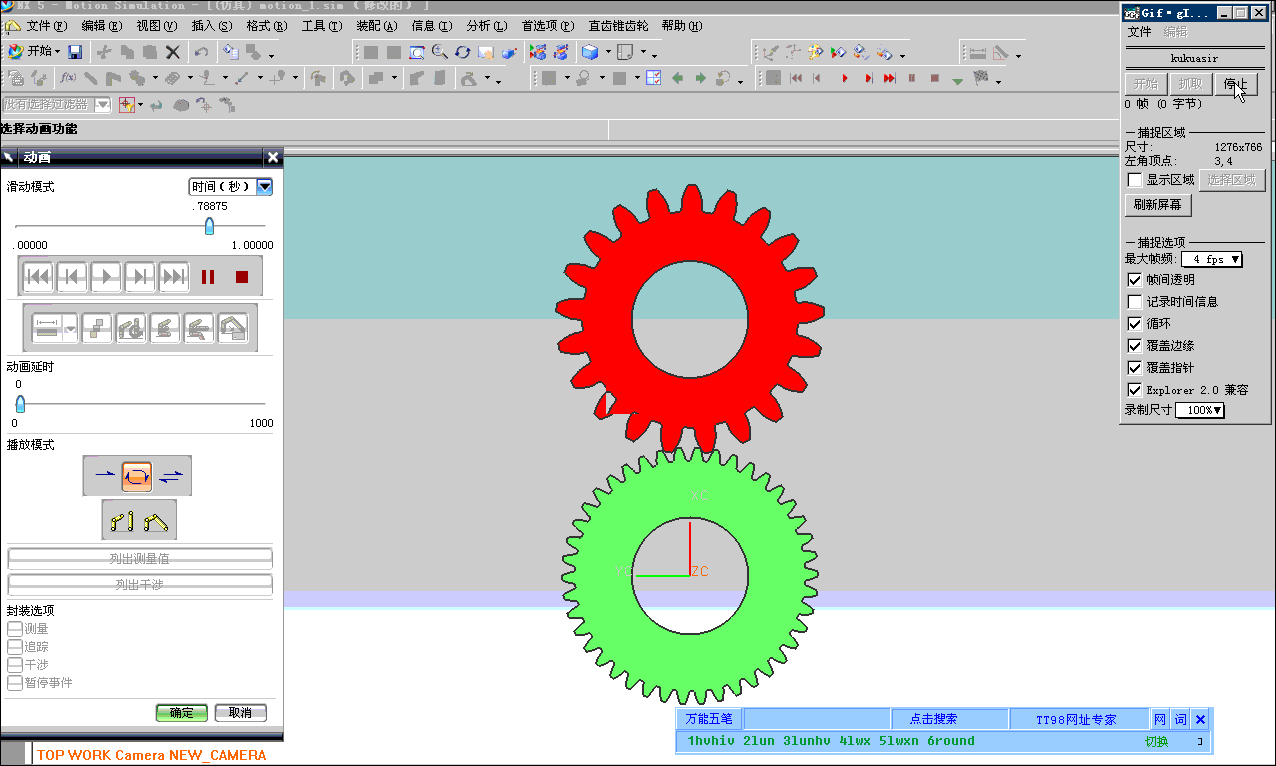The image size is (1276, 766).
Task: Expand rendering style dropdown arrow beside cube
Action: [607, 54]
